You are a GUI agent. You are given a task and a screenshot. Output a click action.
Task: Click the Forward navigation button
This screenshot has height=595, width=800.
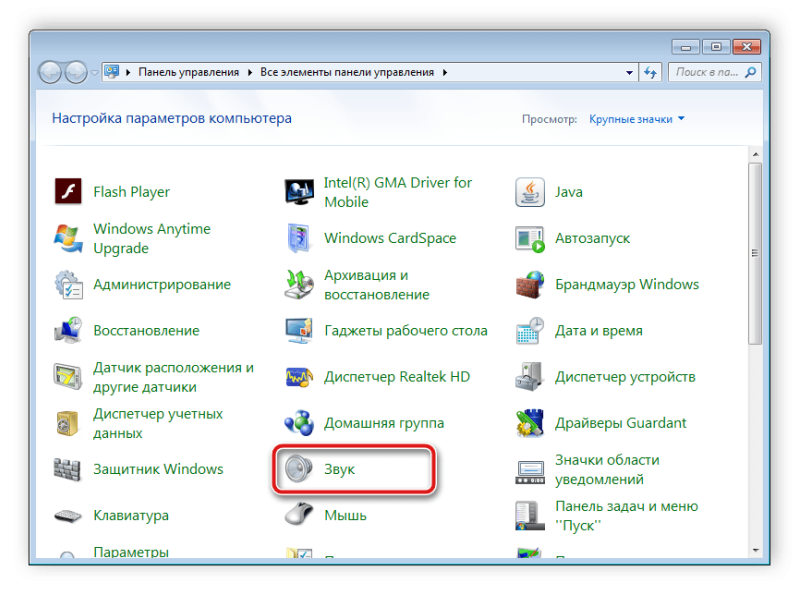(77, 72)
